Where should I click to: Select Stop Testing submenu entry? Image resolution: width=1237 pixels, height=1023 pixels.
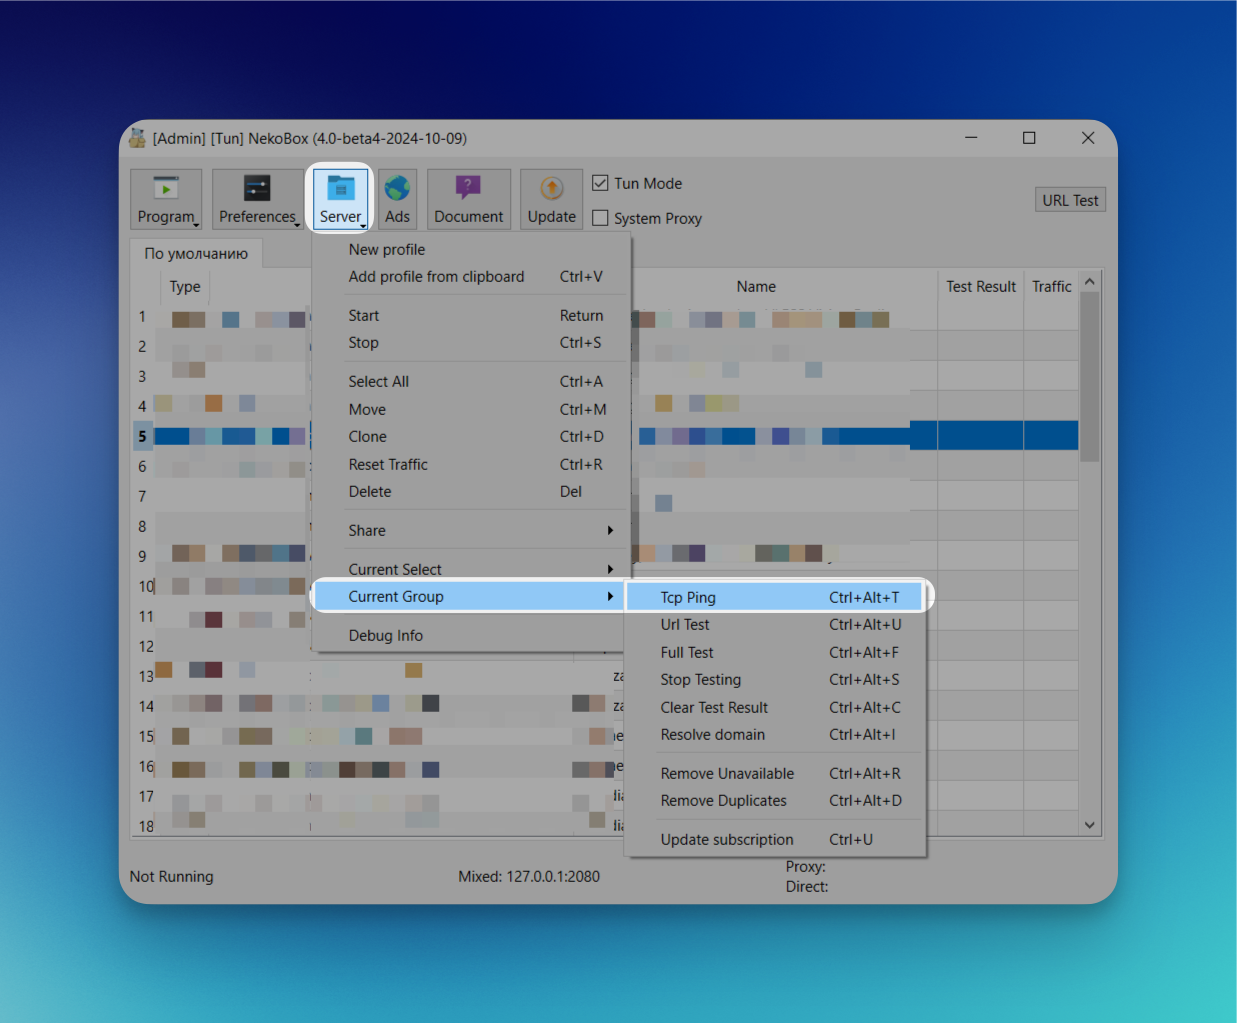[775, 679]
